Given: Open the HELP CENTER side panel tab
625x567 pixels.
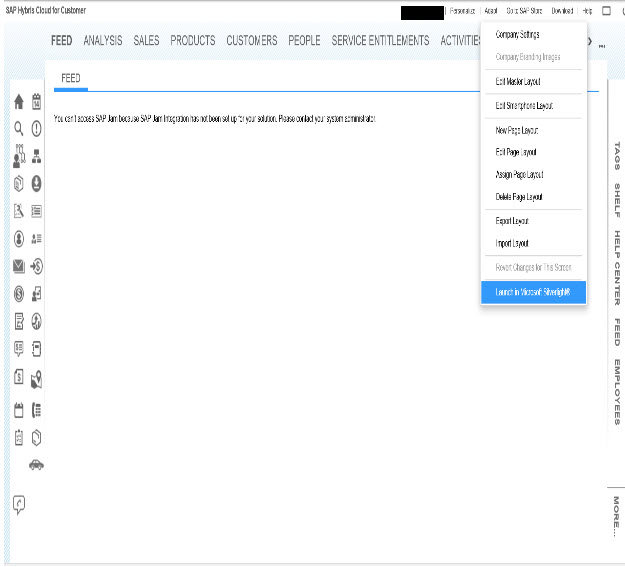Looking at the screenshot, I should coord(617,268).
